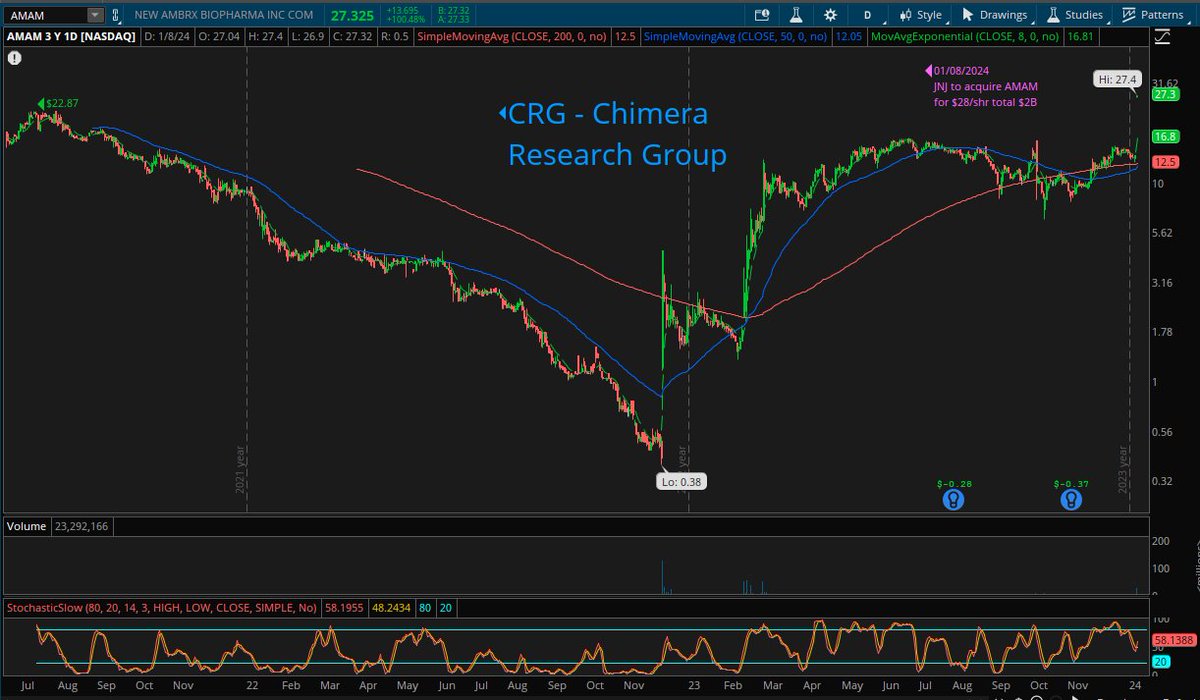Click the stochastic 48.2434 value
Image resolution: width=1200 pixels, height=700 pixels.
click(x=393, y=607)
